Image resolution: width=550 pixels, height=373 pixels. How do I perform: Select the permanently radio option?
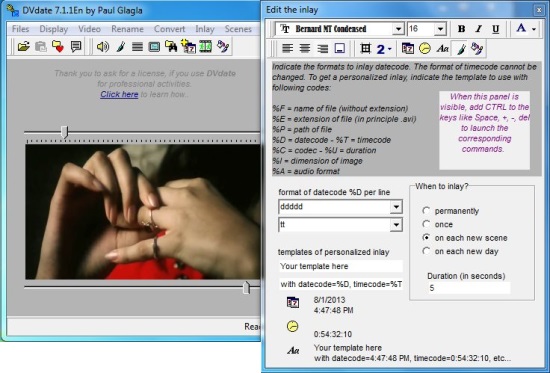coord(426,211)
